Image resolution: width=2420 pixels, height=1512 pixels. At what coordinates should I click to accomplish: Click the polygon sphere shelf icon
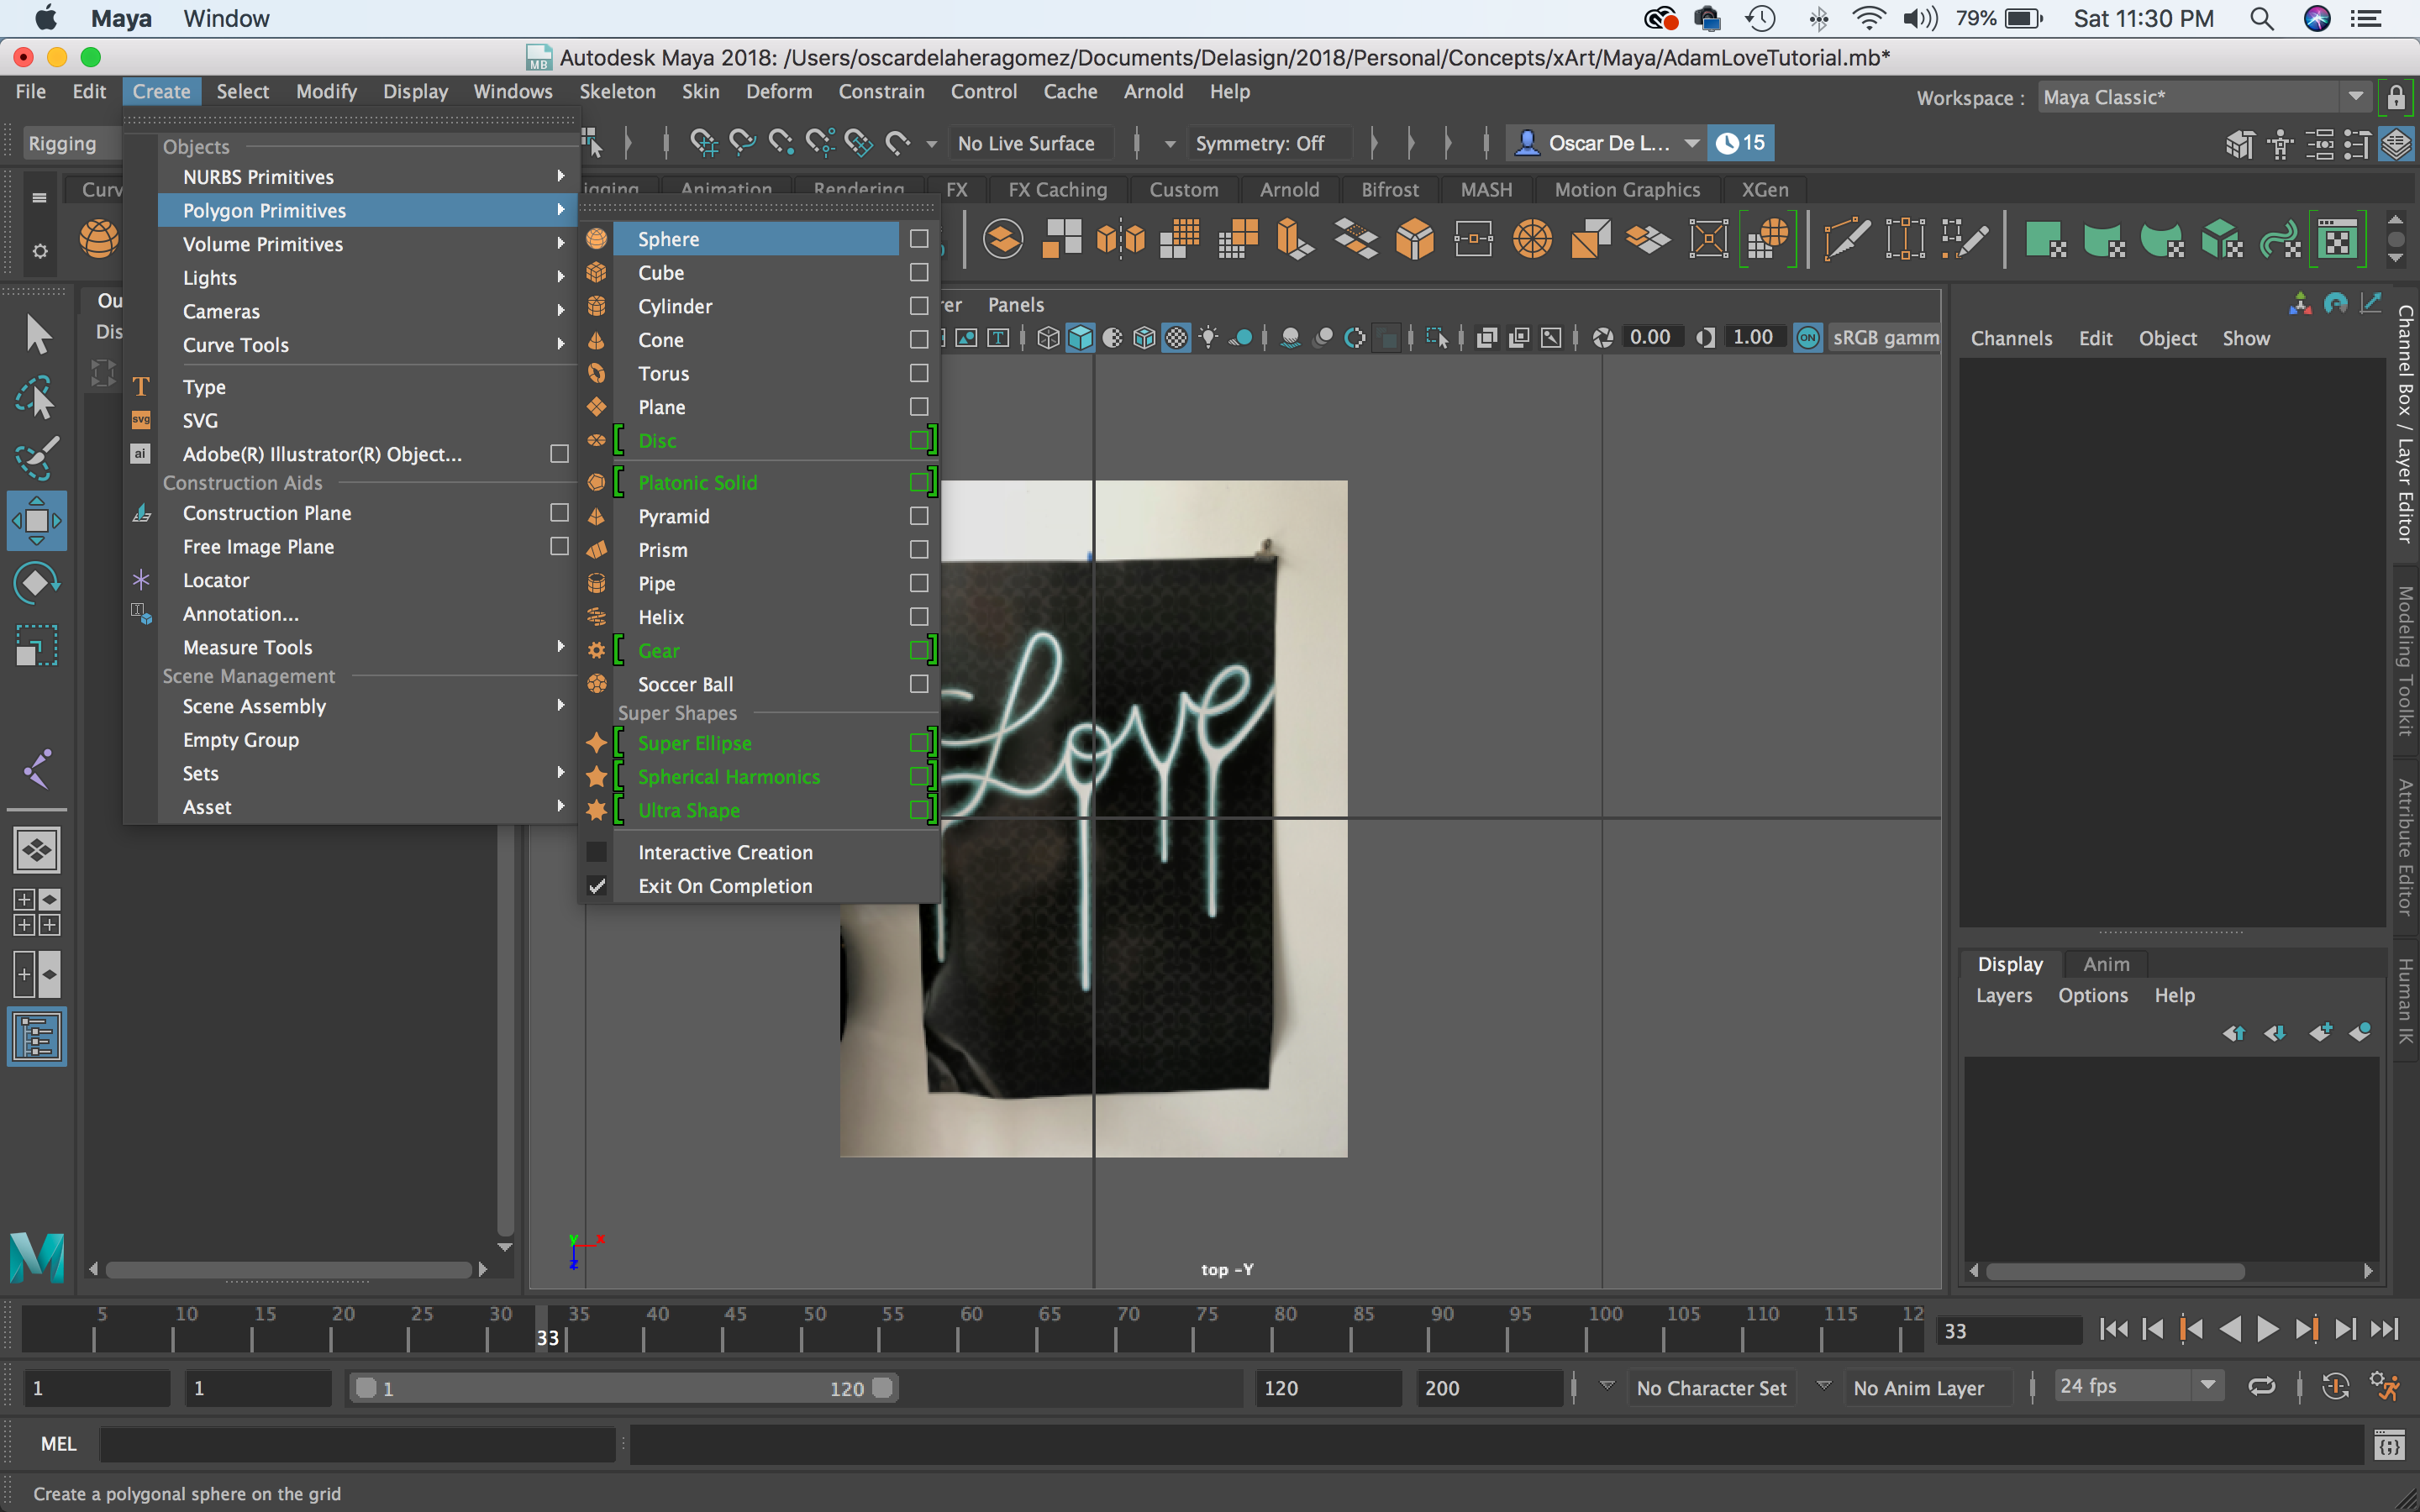(x=99, y=240)
